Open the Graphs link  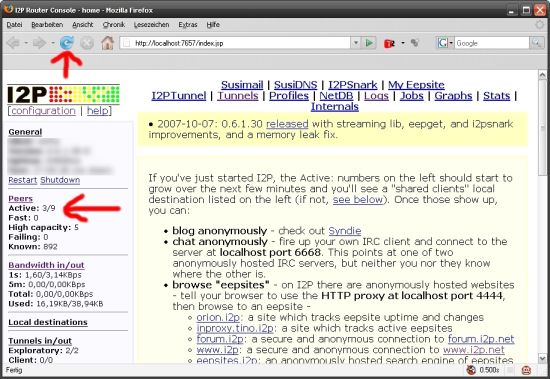point(453,96)
